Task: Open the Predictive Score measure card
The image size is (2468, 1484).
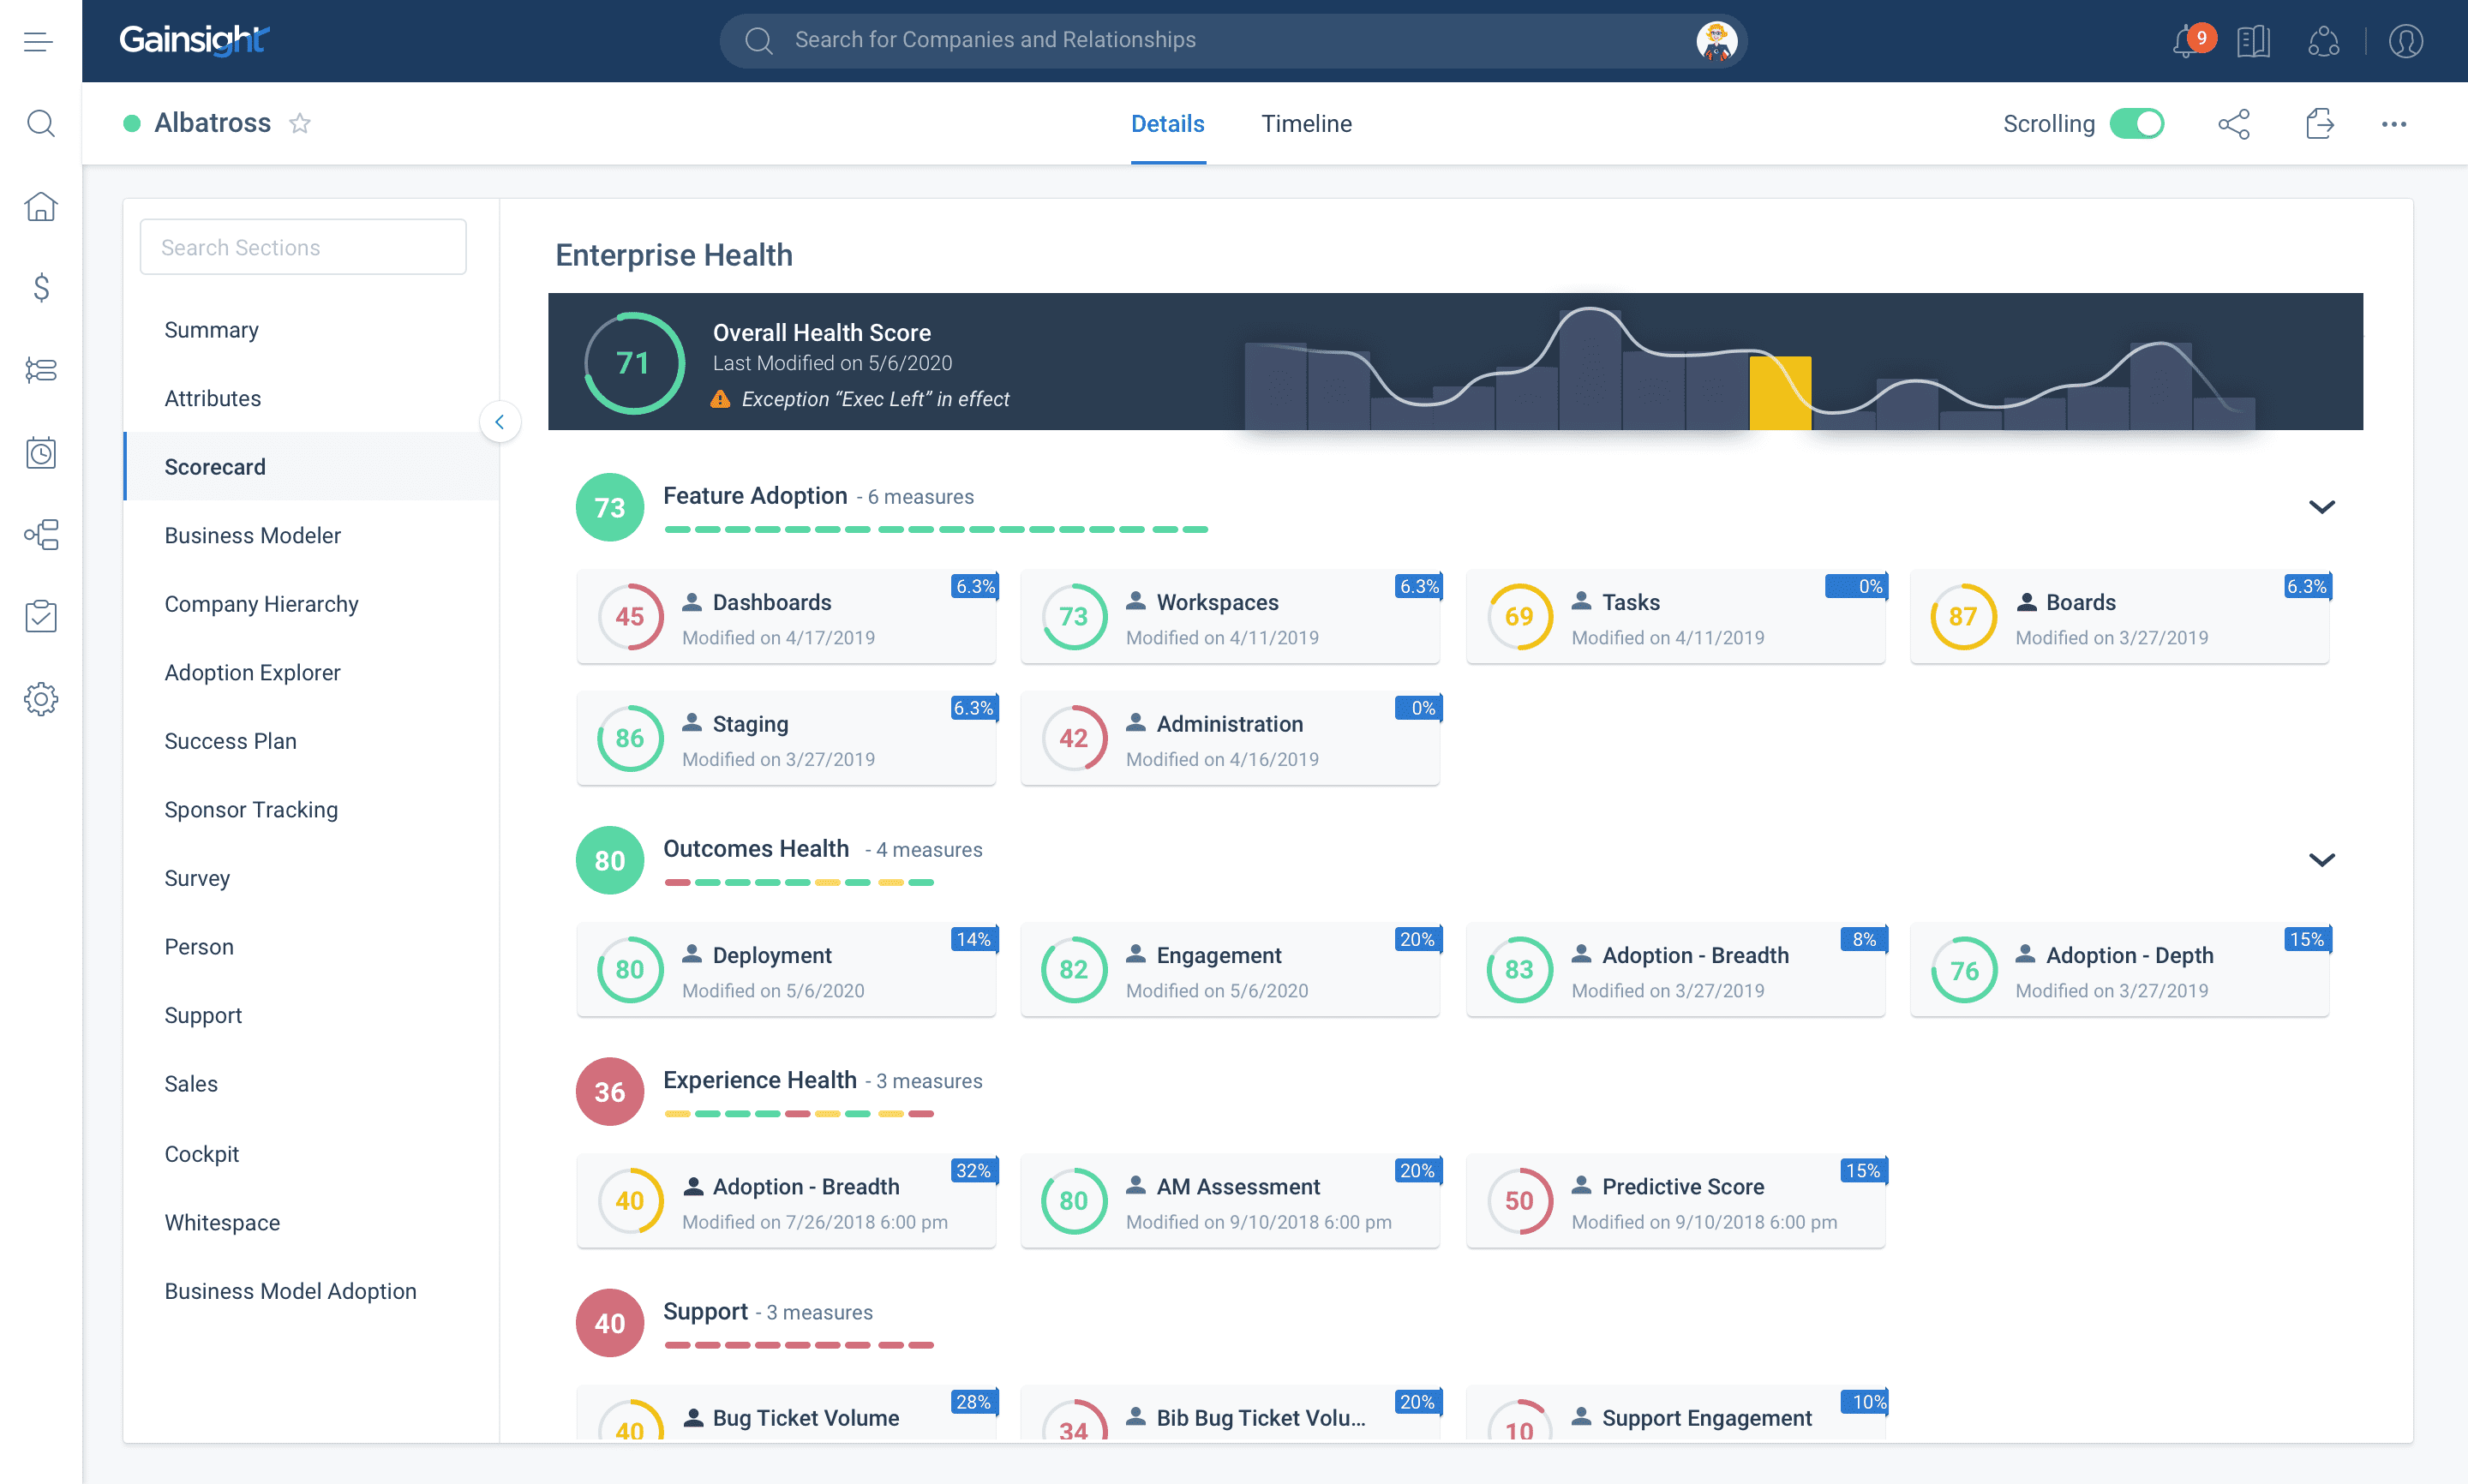Action: [x=1675, y=1201]
